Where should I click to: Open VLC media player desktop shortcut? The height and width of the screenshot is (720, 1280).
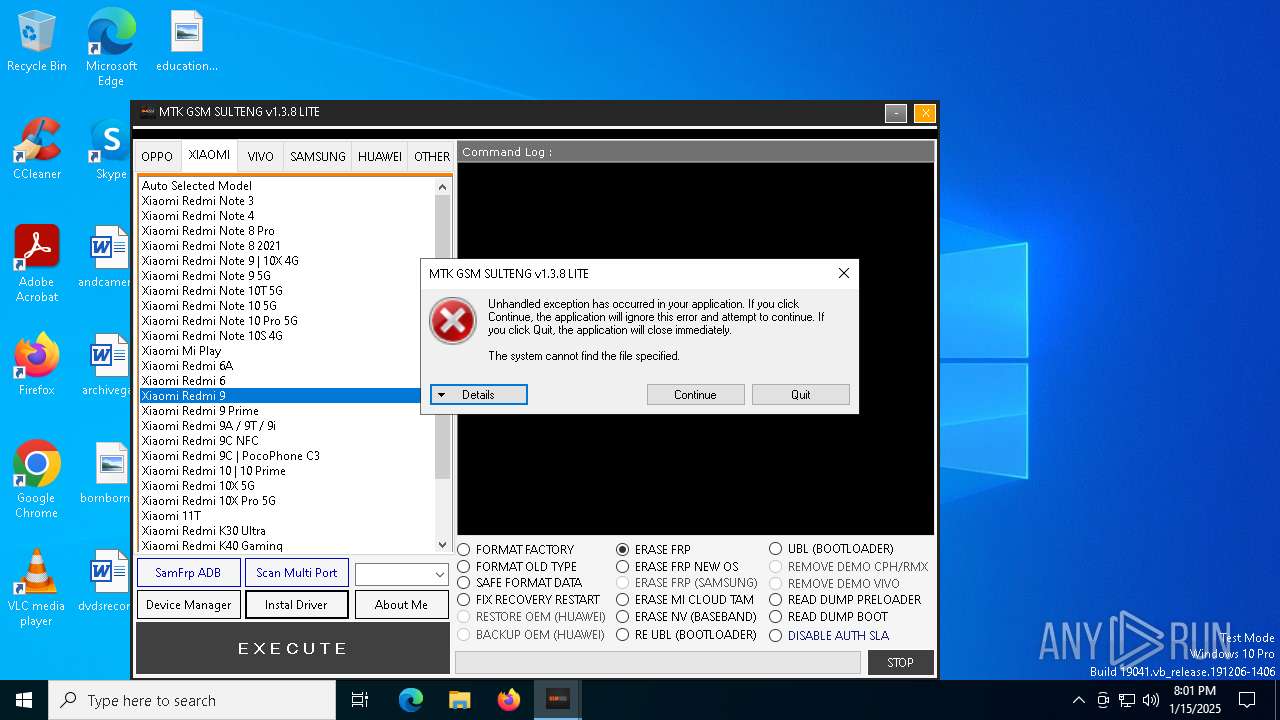pyautogui.click(x=37, y=587)
